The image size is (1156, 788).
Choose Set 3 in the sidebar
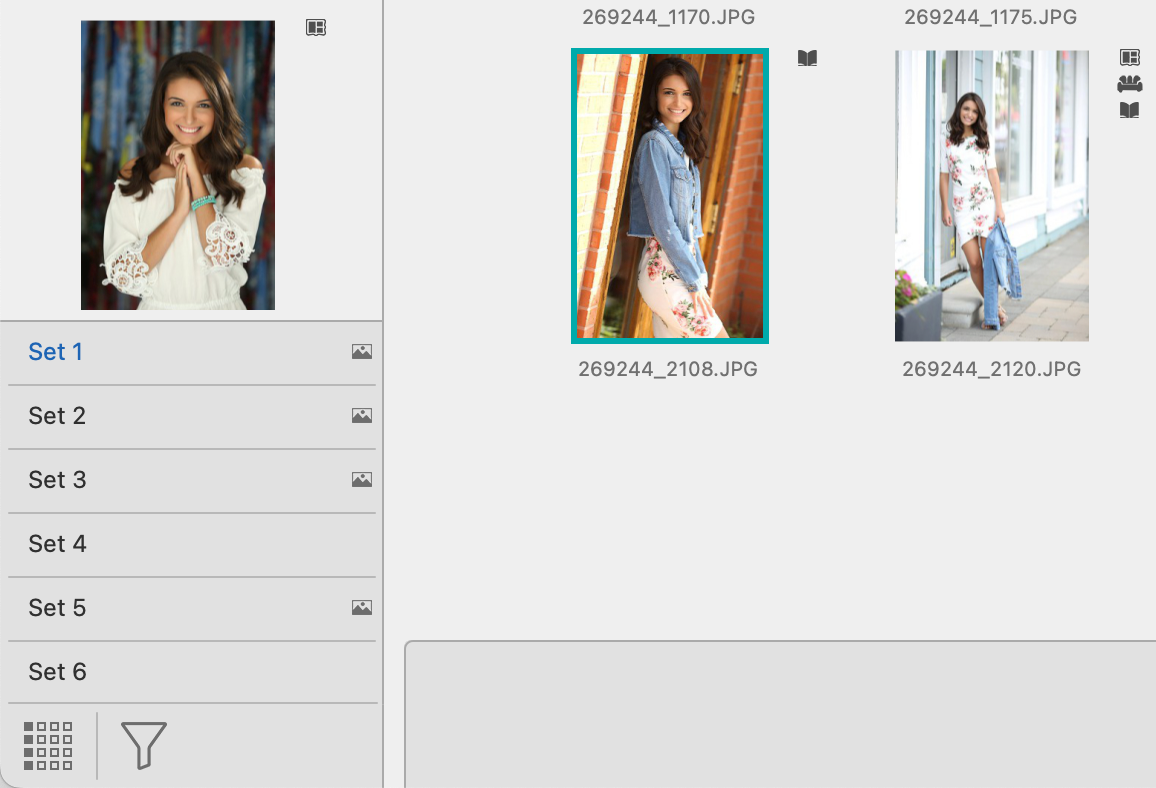click(57, 480)
